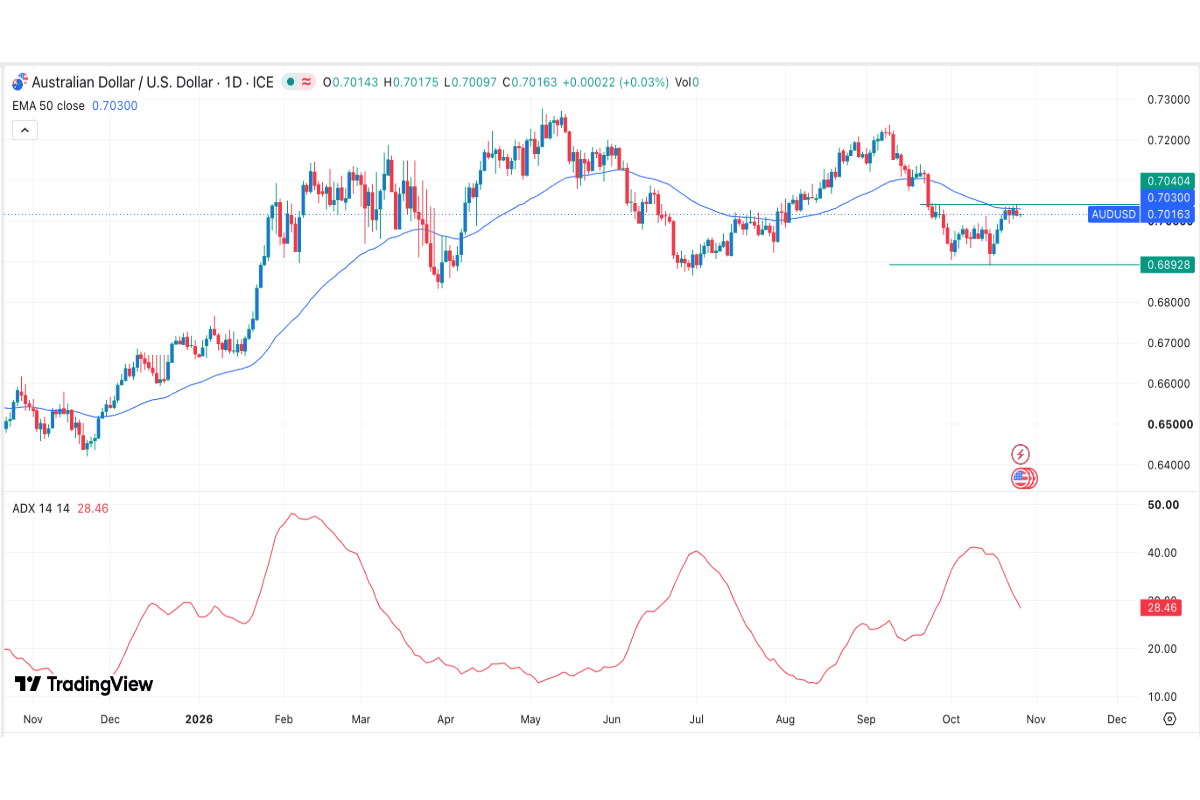The height and width of the screenshot is (800, 1200).
Task: Click the Vol0 volume readout
Action: (687, 82)
